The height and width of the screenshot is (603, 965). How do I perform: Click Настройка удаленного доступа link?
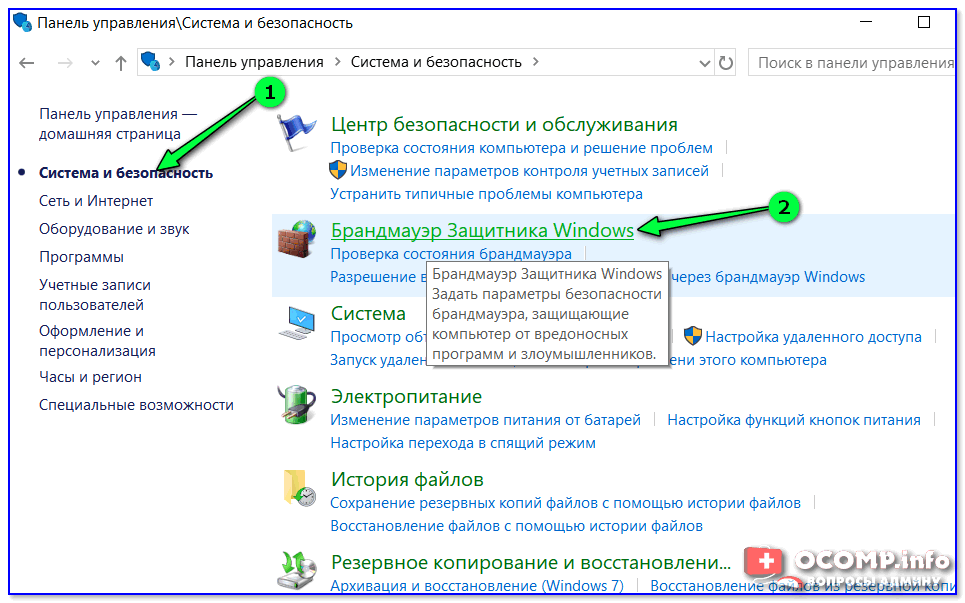[813, 337]
